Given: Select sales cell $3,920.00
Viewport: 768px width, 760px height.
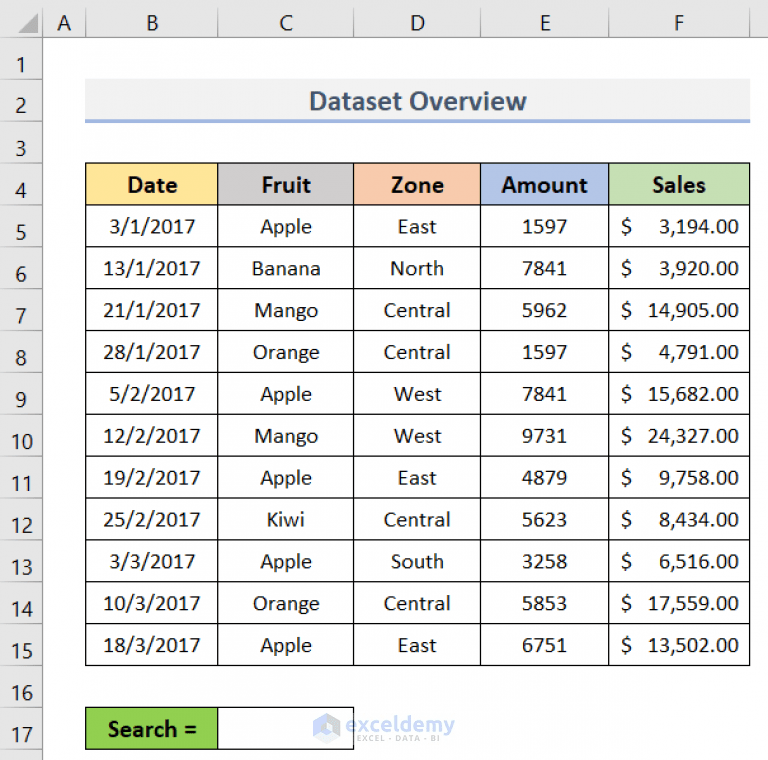Looking at the screenshot, I should (679, 268).
